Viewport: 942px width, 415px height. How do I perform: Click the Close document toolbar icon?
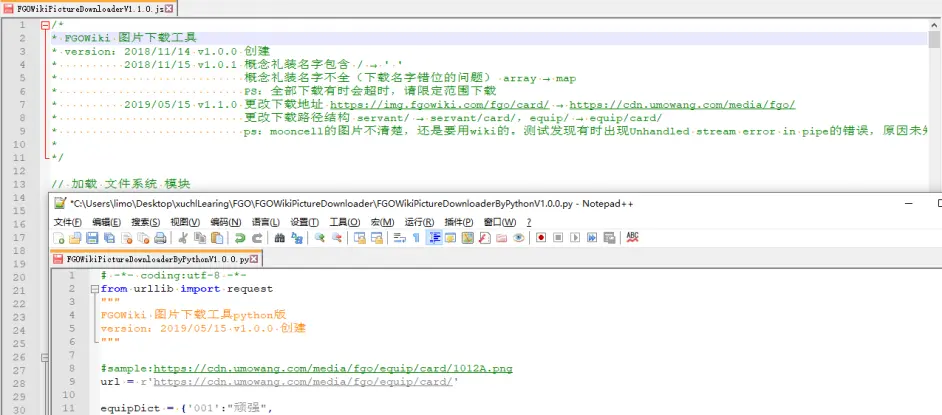point(127,238)
